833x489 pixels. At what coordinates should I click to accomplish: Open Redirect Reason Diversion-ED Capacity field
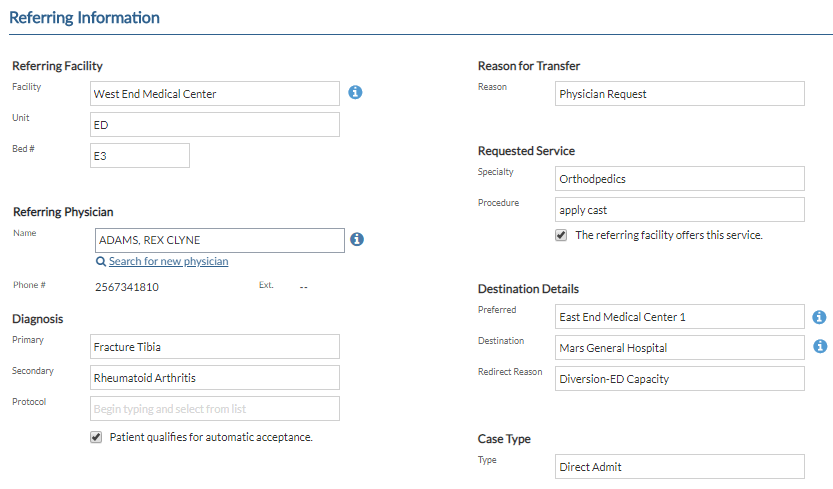coord(679,378)
